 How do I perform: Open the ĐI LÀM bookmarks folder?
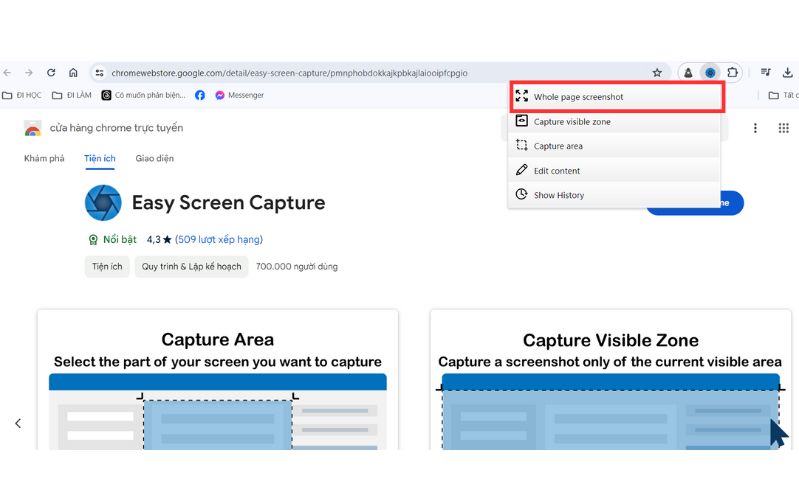click(72, 95)
